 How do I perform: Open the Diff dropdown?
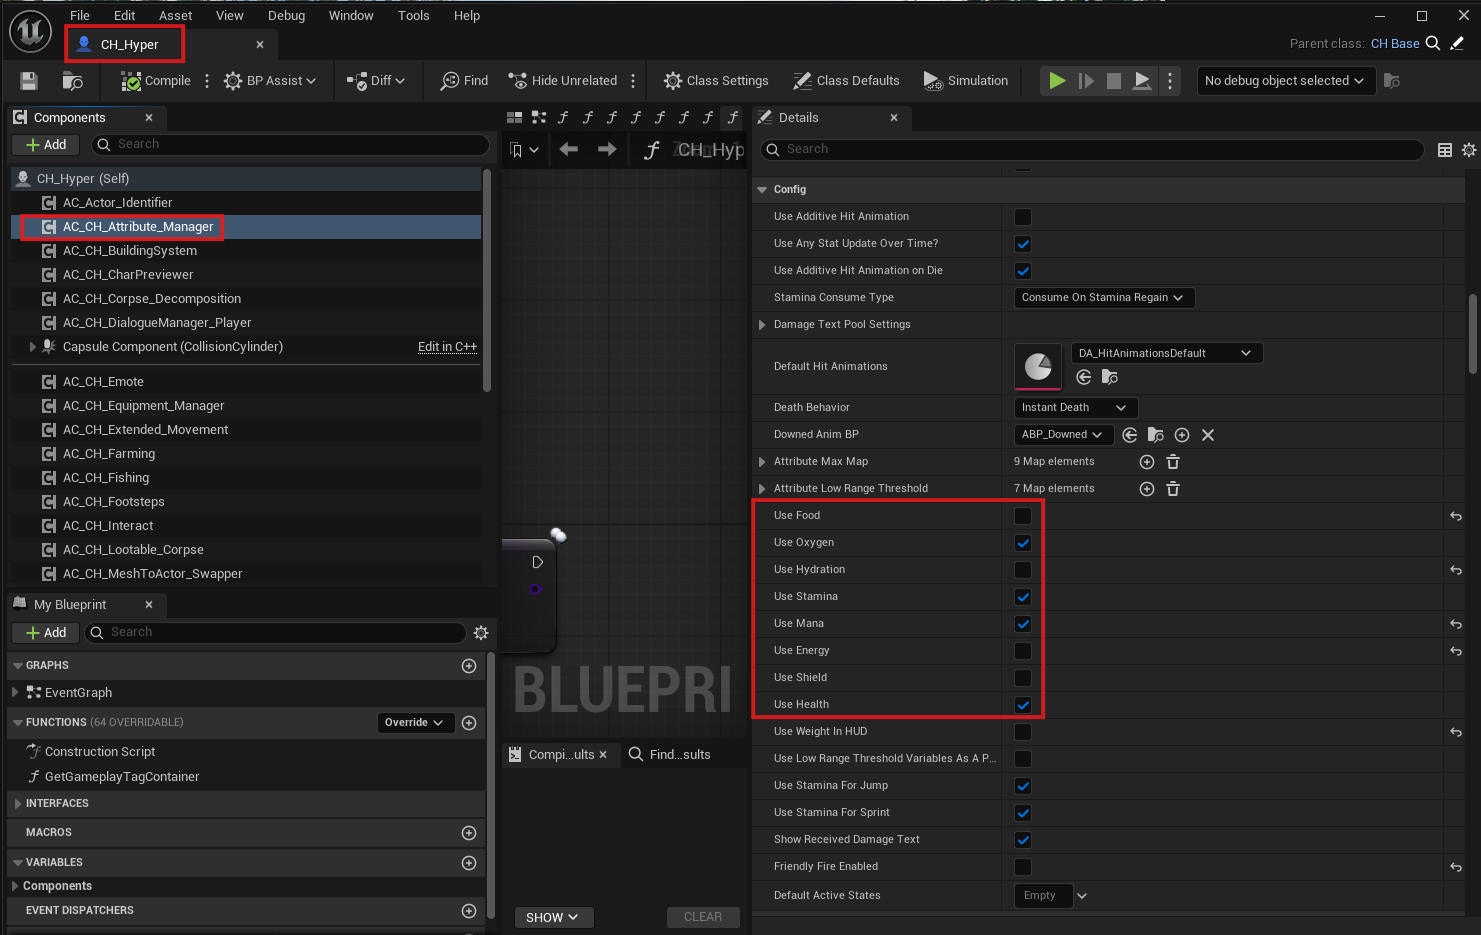[376, 81]
